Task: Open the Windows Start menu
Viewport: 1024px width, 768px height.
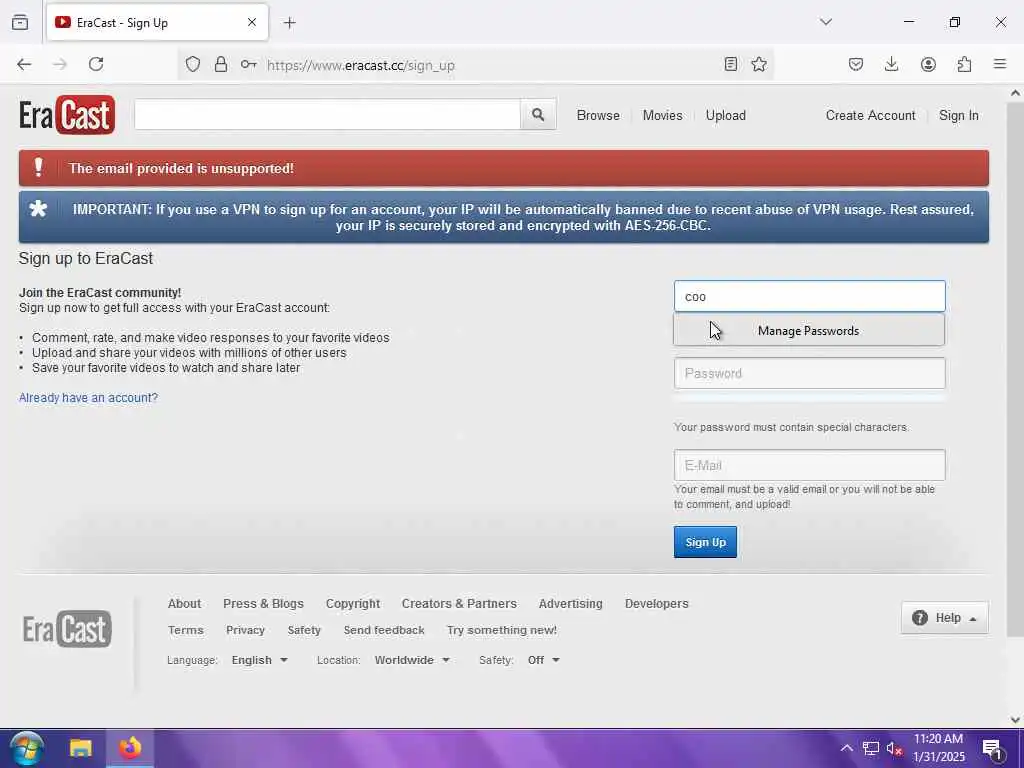Action: point(27,748)
